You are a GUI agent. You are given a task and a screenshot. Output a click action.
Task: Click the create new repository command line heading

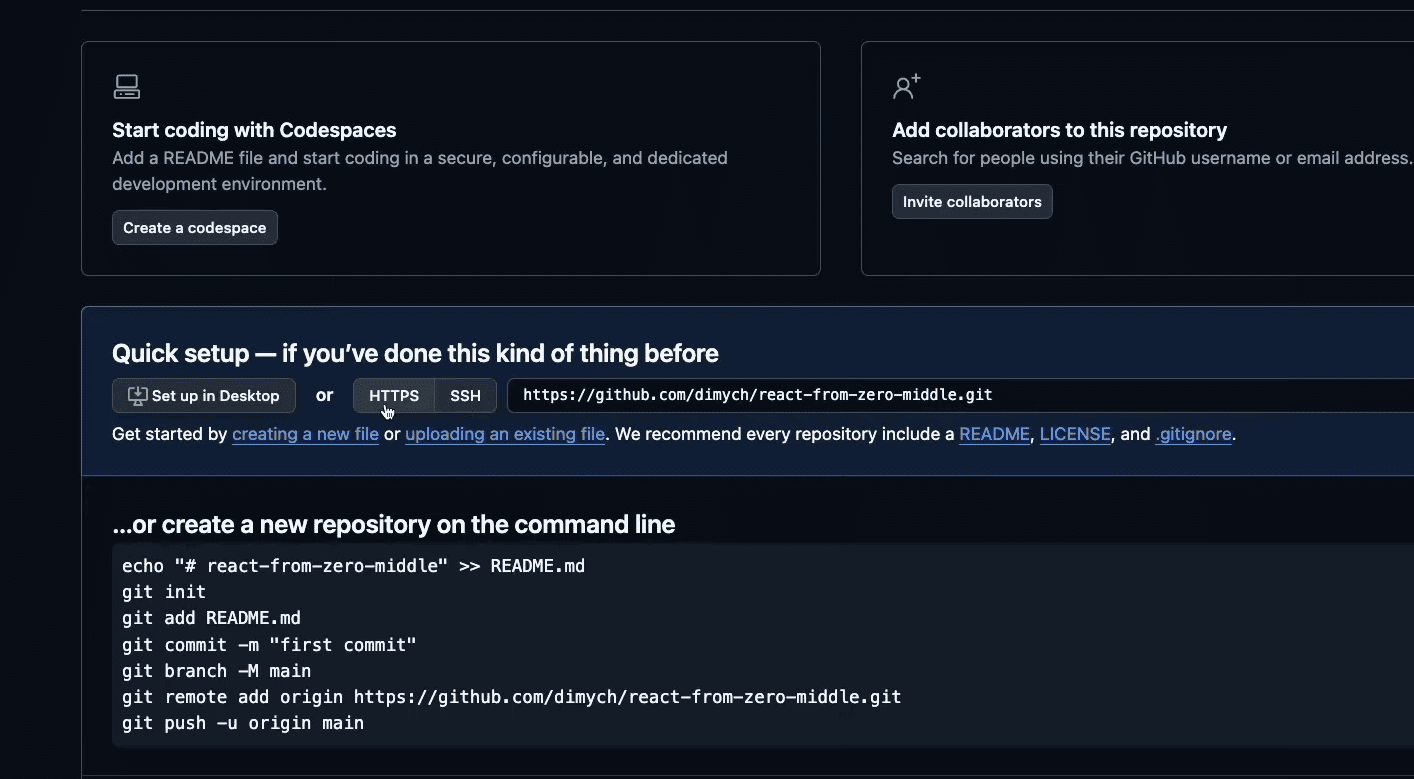pos(393,524)
